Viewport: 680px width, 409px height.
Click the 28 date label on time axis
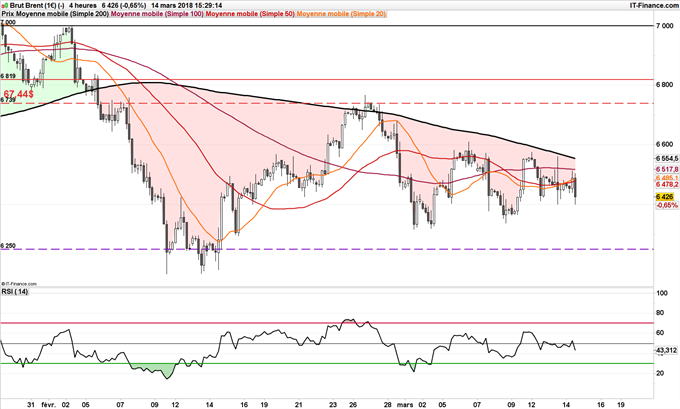pos(388,404)
